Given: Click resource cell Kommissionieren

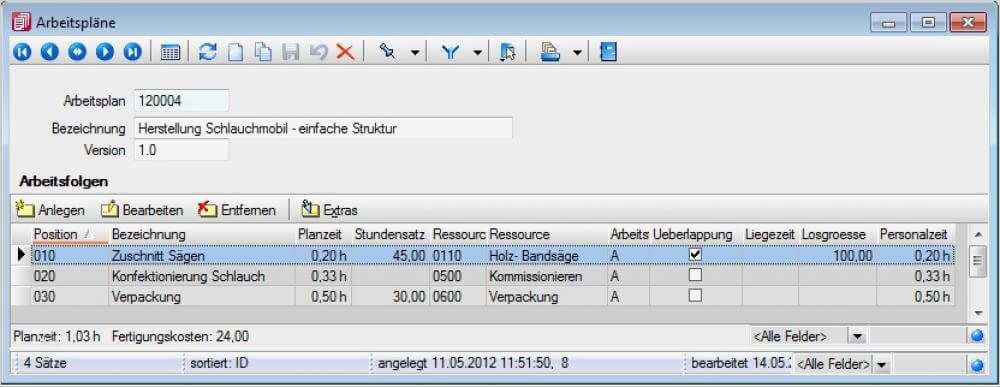Looking at the screenshot, I should click(x=547, y=277).
